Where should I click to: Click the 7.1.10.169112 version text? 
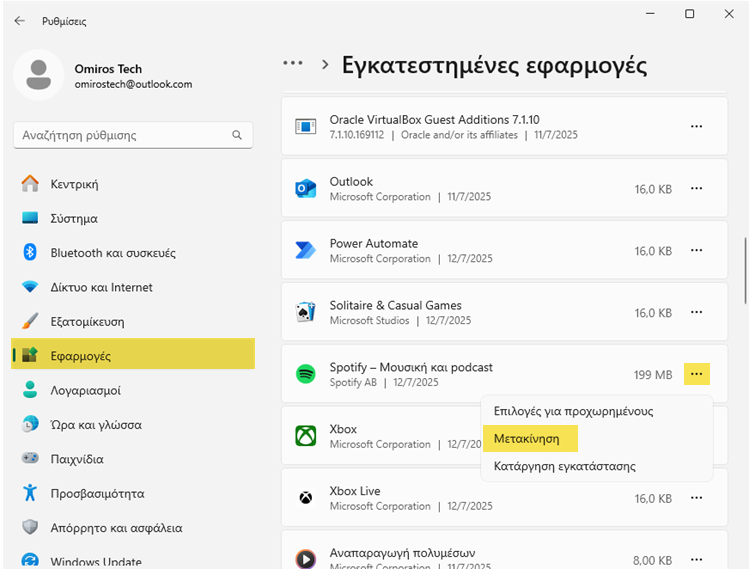(357, 135)
